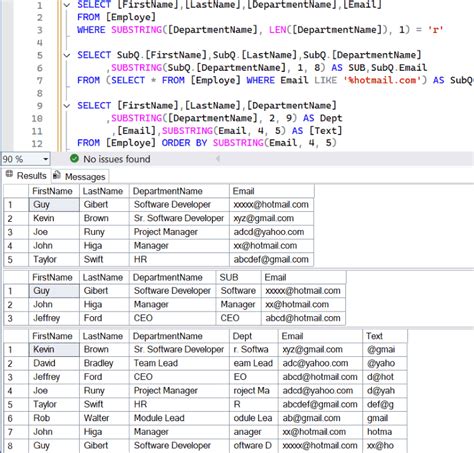Click the ORDER BY keyword on line 12

(184, 143)
